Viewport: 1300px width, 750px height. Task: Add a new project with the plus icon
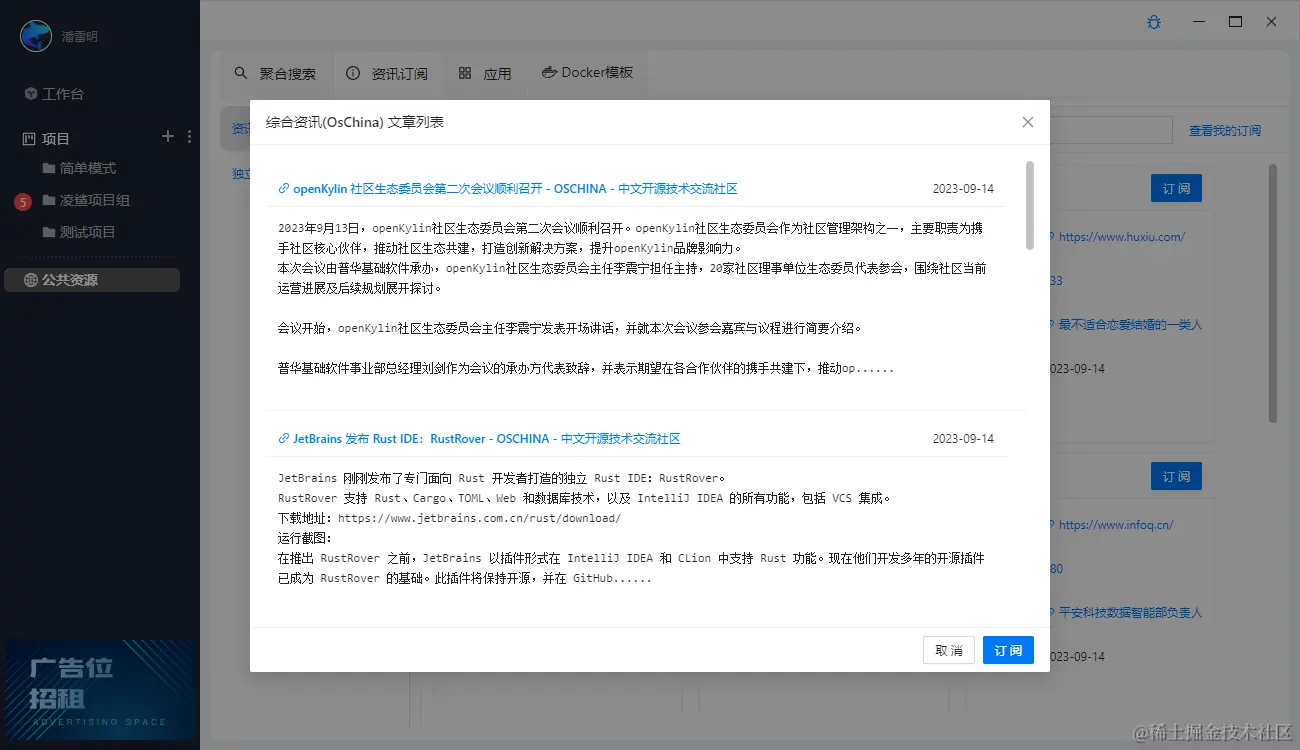pyautogui.click(x=168, y=137)
